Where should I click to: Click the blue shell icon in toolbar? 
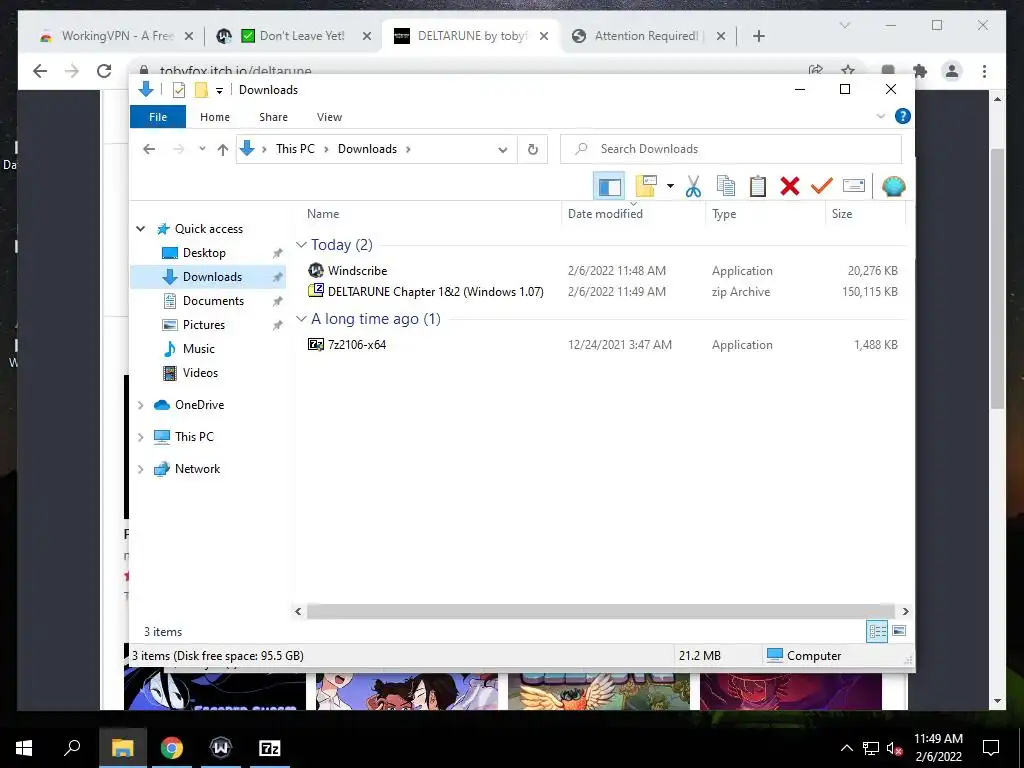893,187
